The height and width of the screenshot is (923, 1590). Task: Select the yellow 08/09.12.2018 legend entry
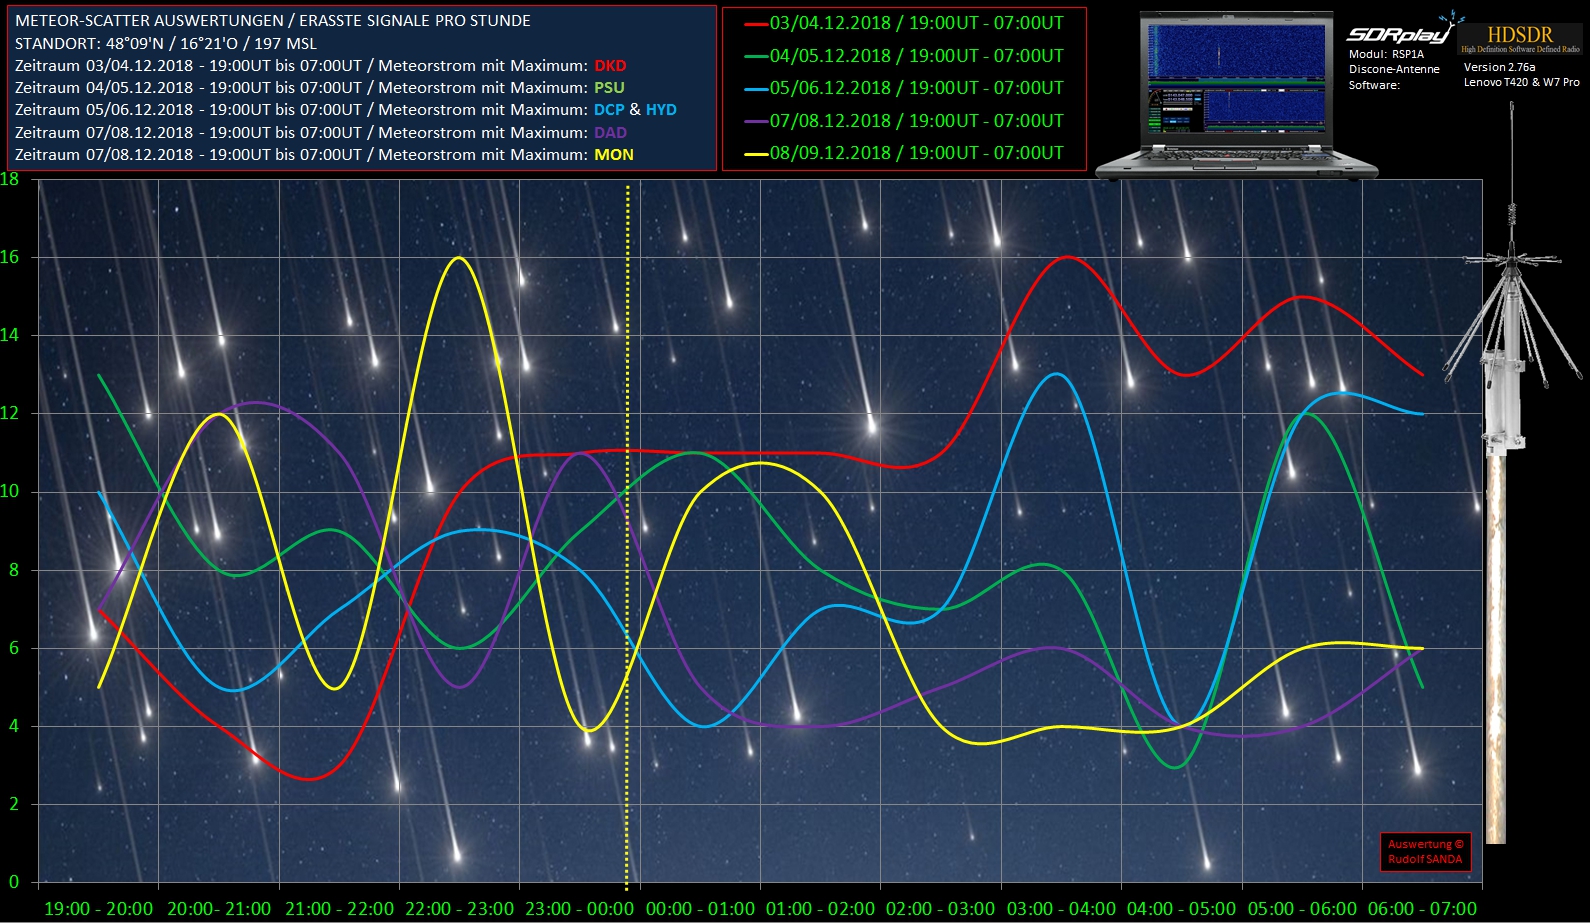[x=905, y=153]
